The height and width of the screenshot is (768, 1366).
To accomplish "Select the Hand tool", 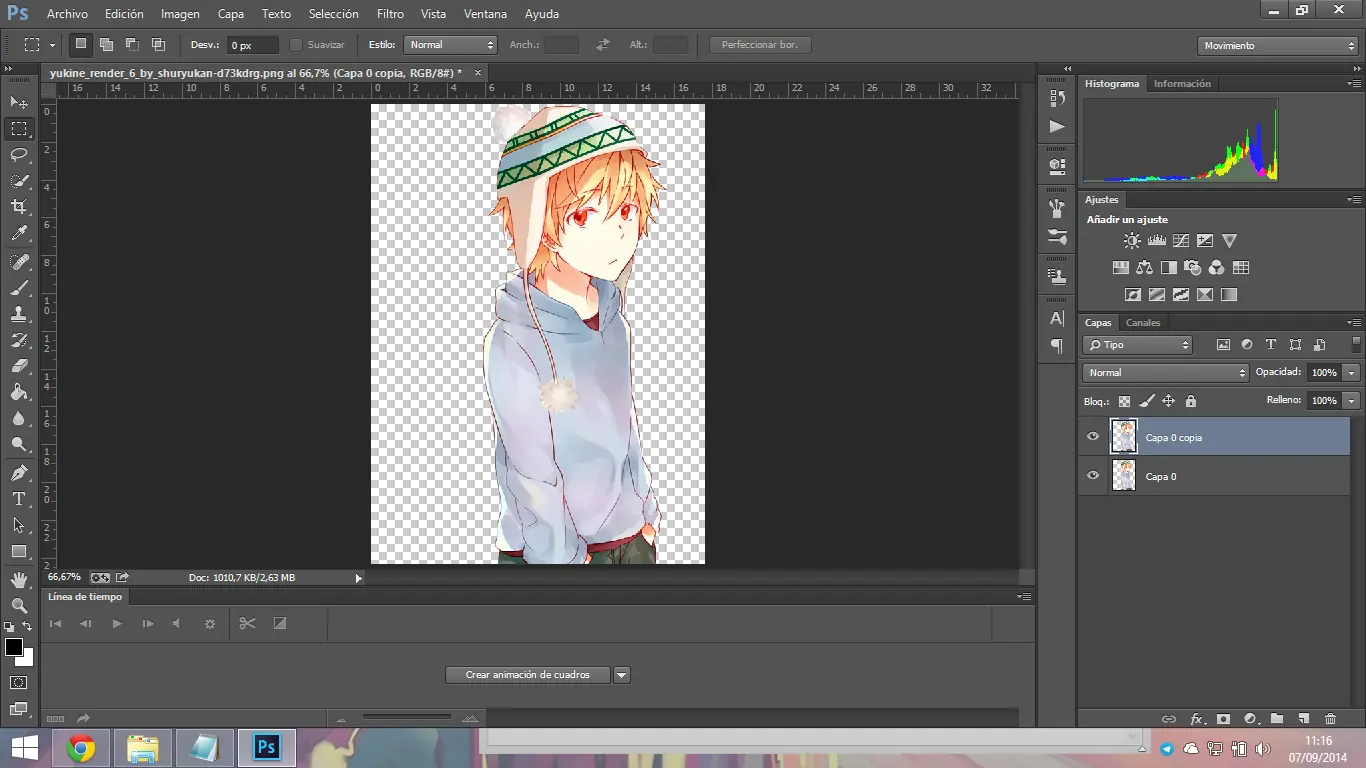I will [19, 579].
